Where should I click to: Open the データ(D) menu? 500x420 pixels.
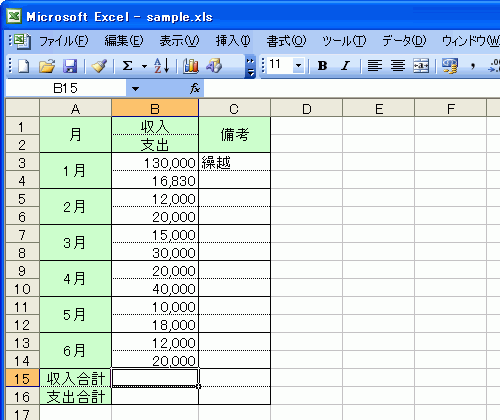point(404,41)
